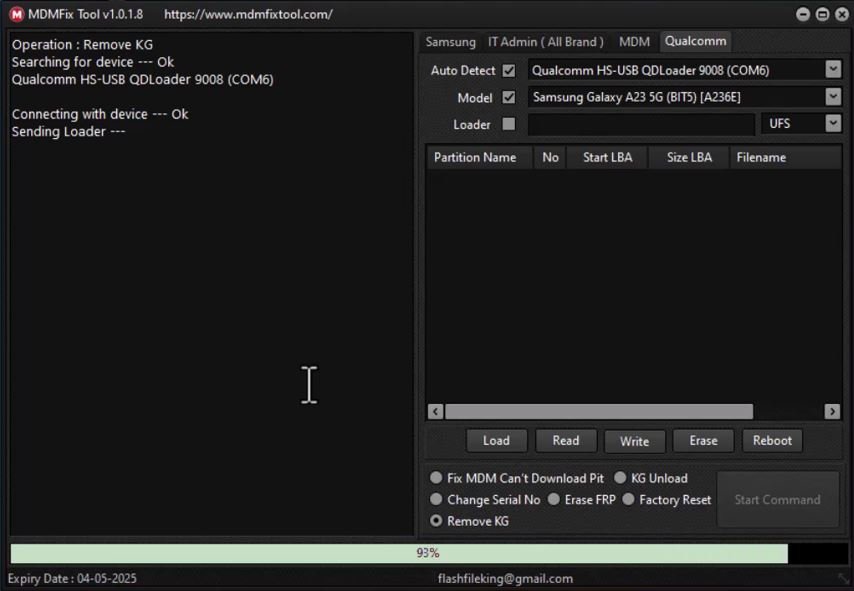The image size is (854, 591).
Task: Click the 'Searching for device --- Ok' log line
Action: [93, 62]
